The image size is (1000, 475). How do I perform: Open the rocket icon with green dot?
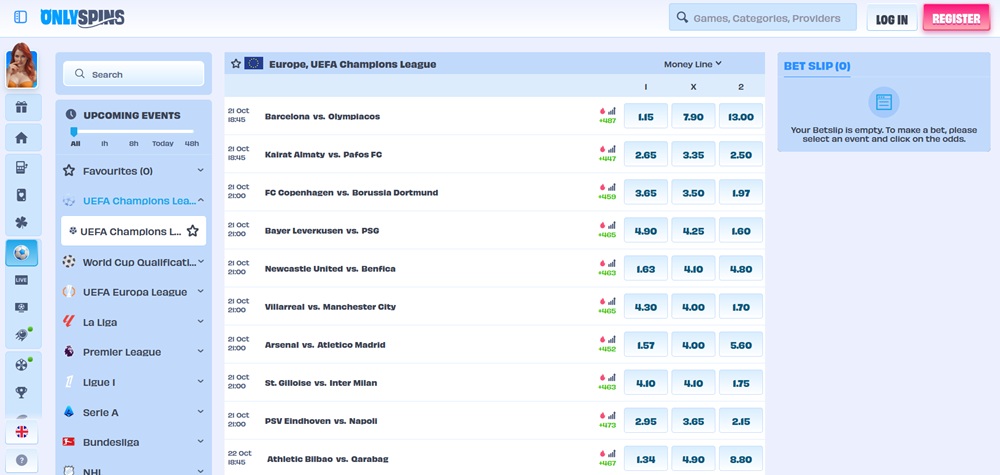point(22,334)
